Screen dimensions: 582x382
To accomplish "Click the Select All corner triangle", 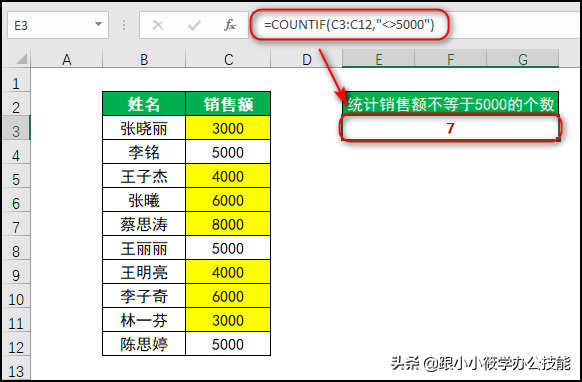I will click(22, 59).
